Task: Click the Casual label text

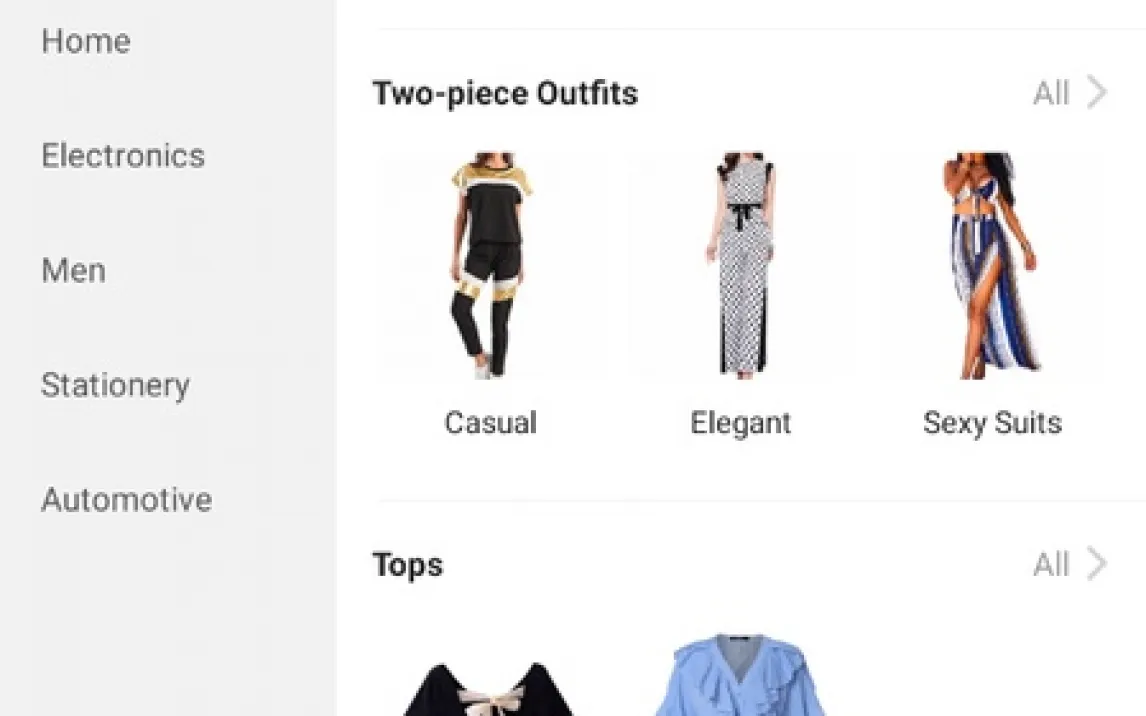Action: click(x=490, y=423)
